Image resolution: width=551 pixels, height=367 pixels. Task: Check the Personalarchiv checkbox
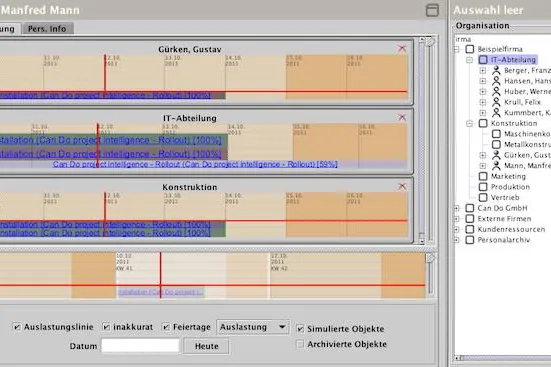(x=470, y=240)
